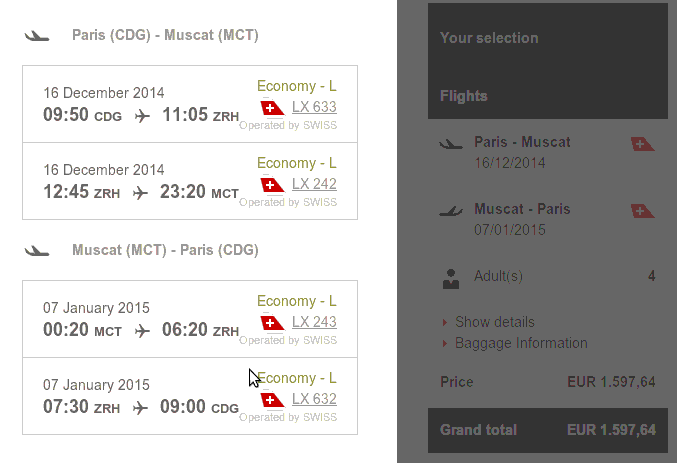Click plane icon between 12:45 ZRH and 23:20 MCT

(x=140, y=193)
